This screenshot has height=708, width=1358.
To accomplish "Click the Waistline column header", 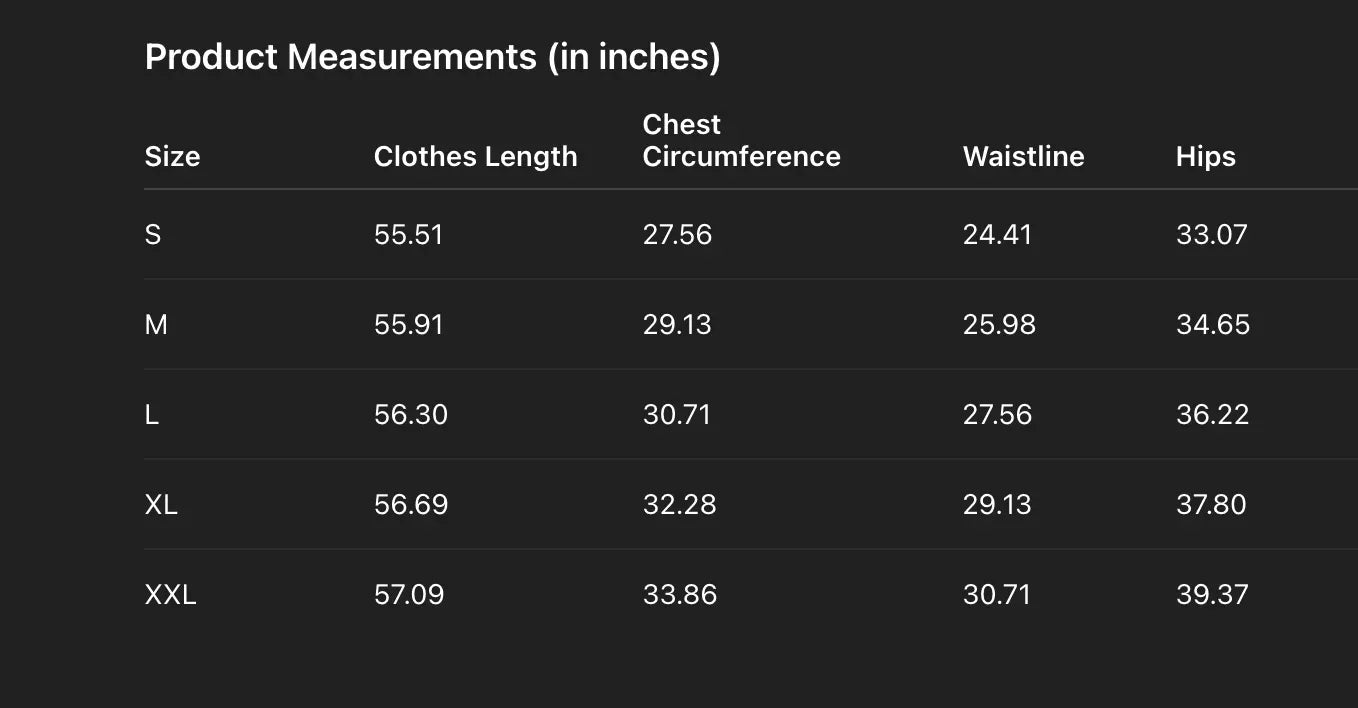I will (x=1023, y=156).
